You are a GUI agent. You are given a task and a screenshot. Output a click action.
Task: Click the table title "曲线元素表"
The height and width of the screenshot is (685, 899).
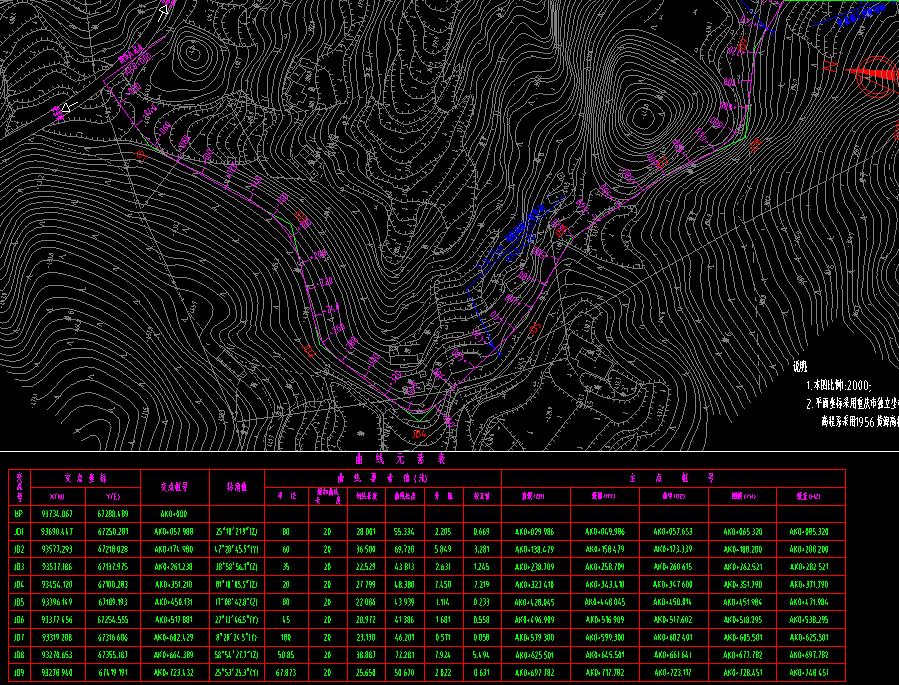(400, 459)
